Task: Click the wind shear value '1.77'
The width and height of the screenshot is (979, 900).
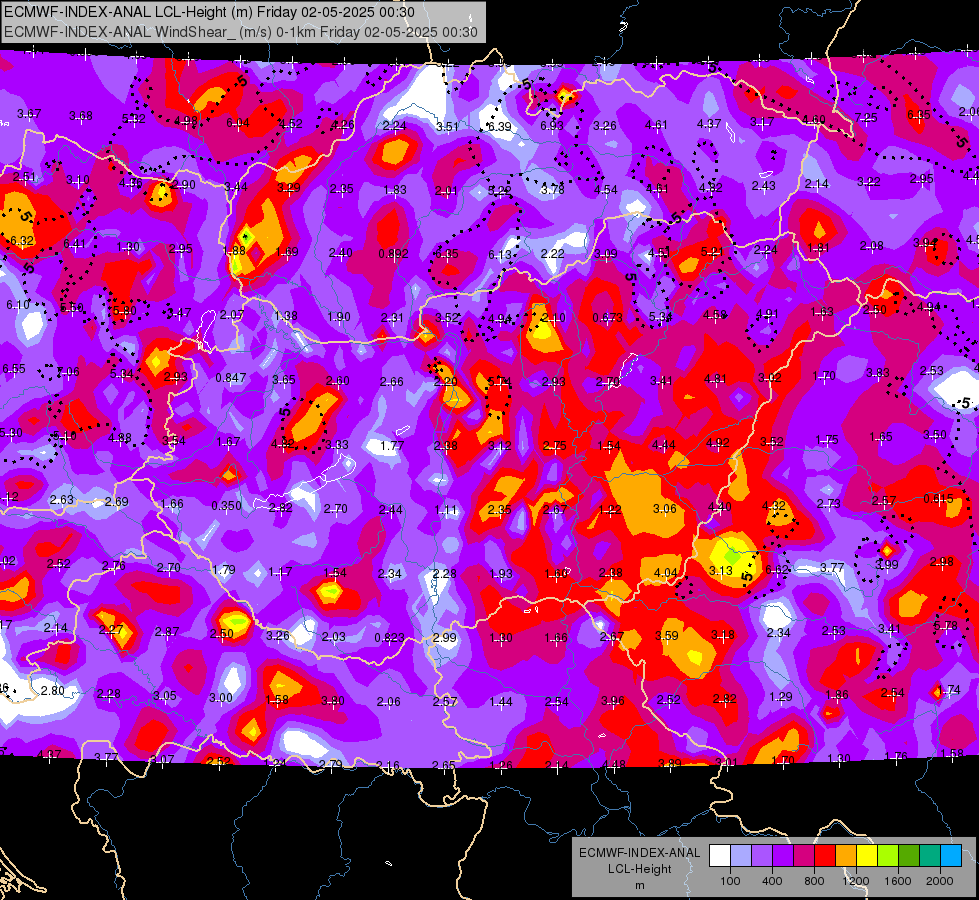Action: [392, 445]
